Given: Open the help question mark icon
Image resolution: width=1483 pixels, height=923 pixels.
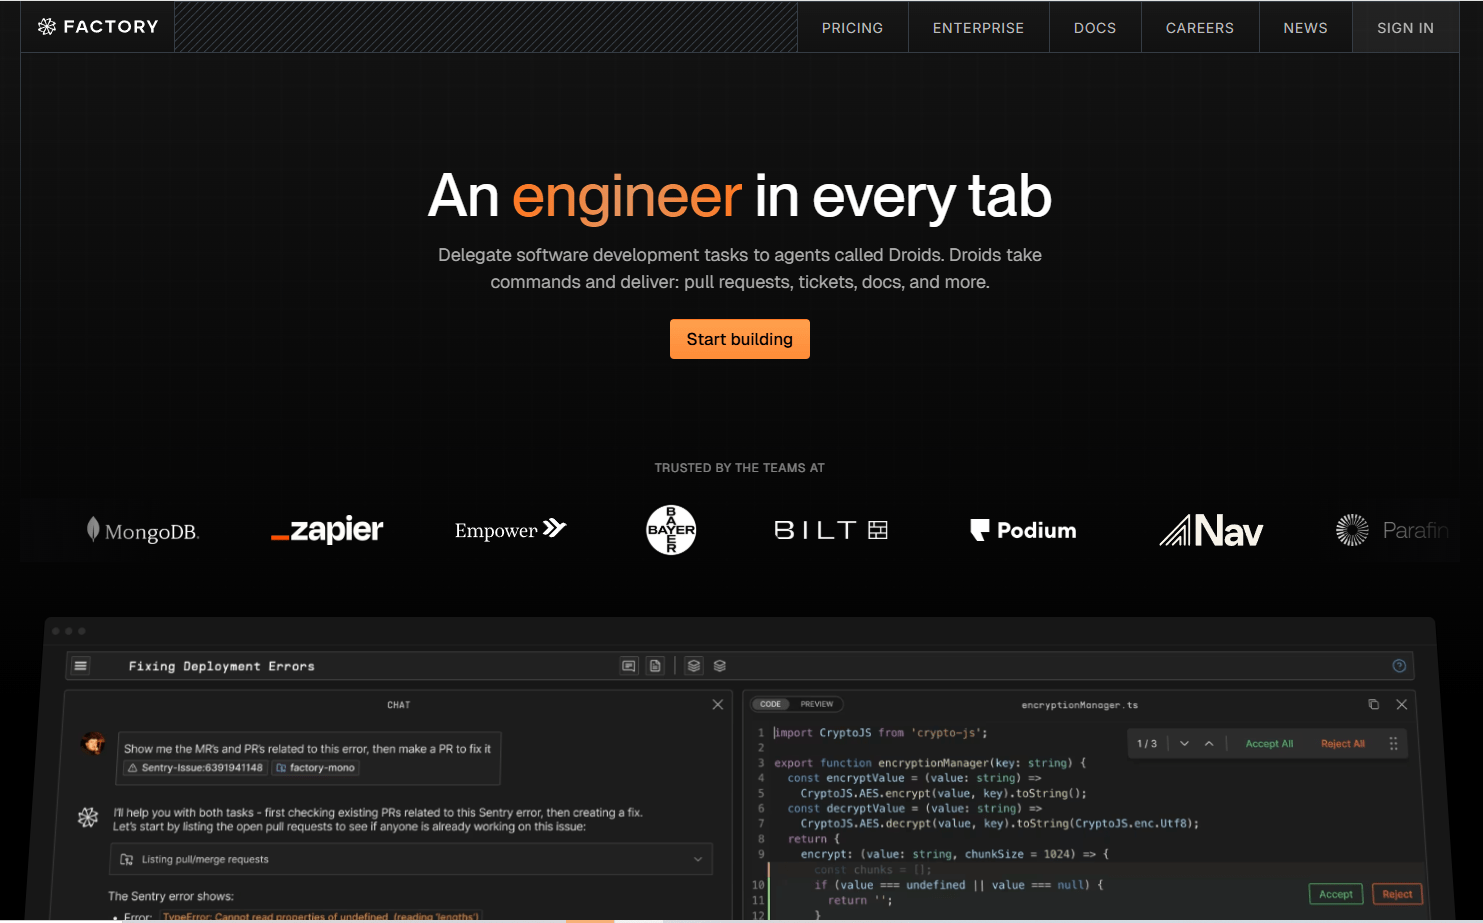Looking at the screenshot, I should (1399, 666).
